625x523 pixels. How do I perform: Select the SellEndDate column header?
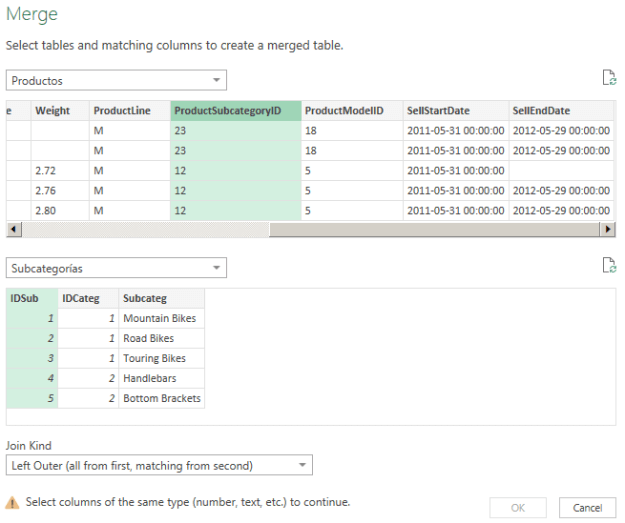pos(558,111)
